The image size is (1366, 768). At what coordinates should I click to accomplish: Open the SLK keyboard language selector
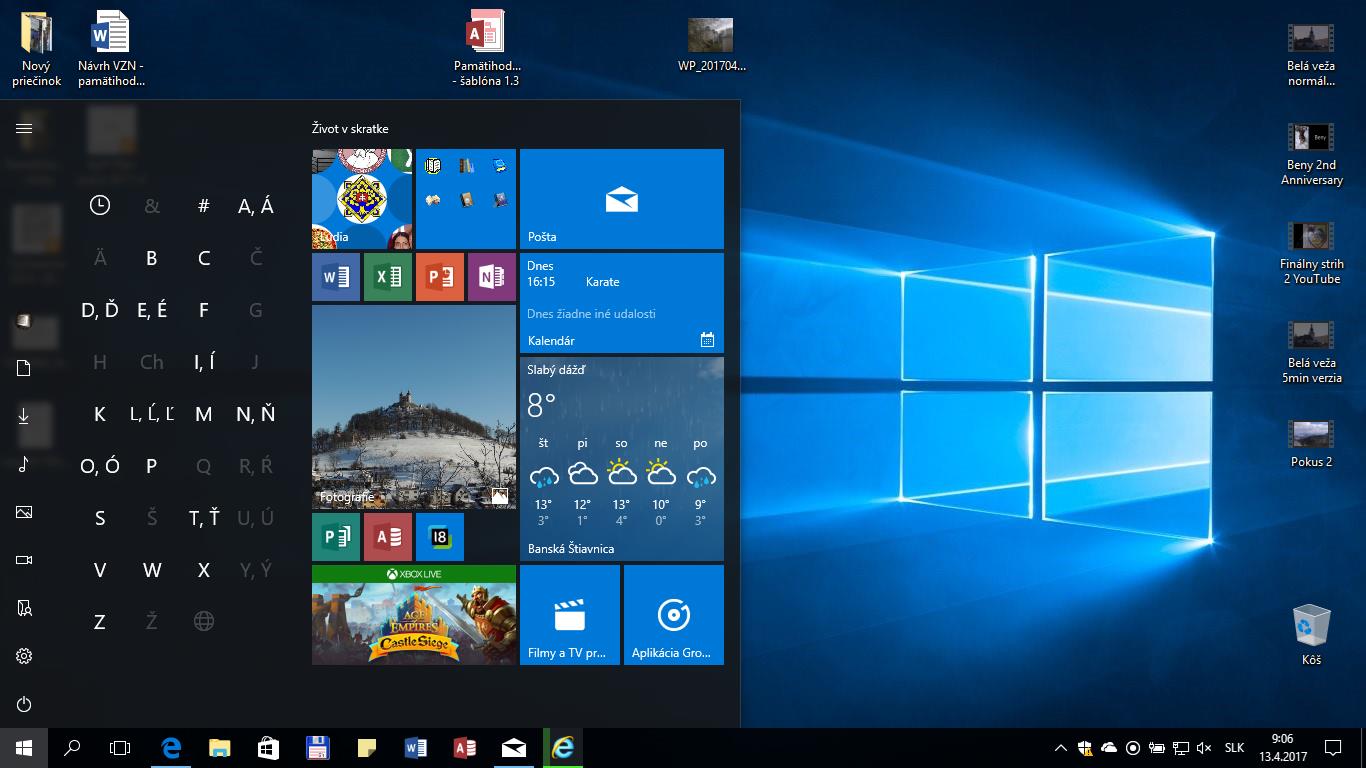click(x=1234, y=748)
